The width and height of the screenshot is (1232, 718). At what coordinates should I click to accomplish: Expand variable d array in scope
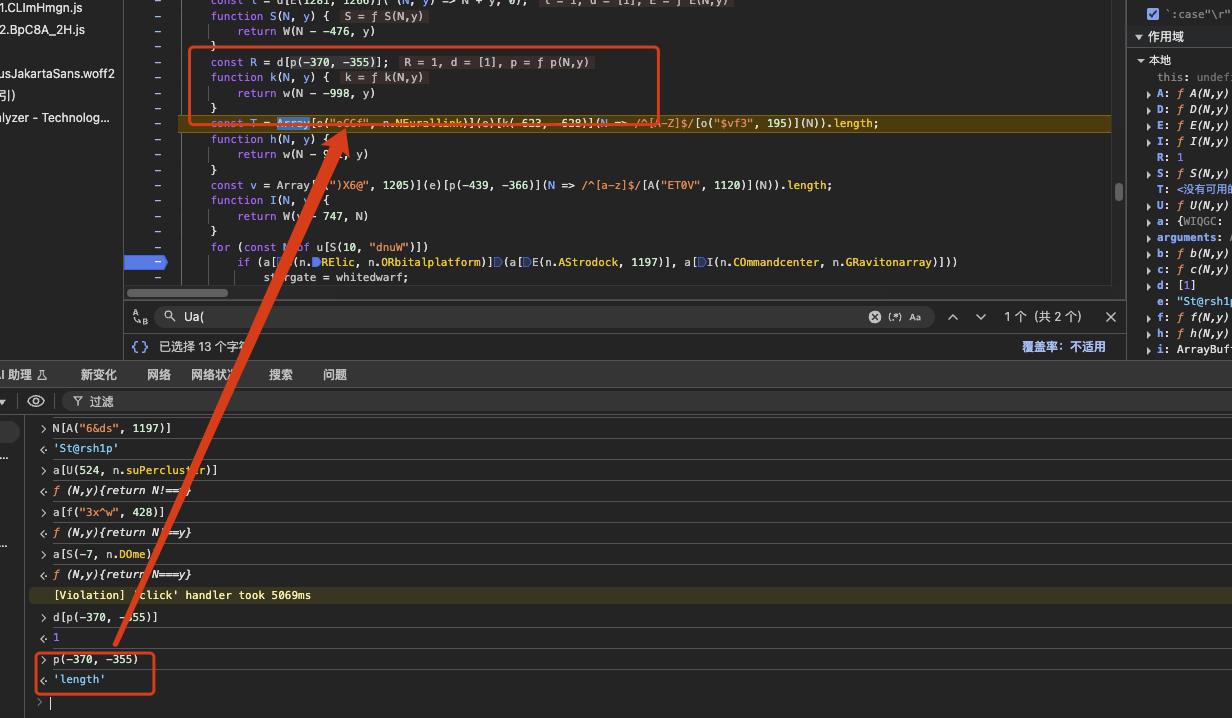coord(1148,285)
